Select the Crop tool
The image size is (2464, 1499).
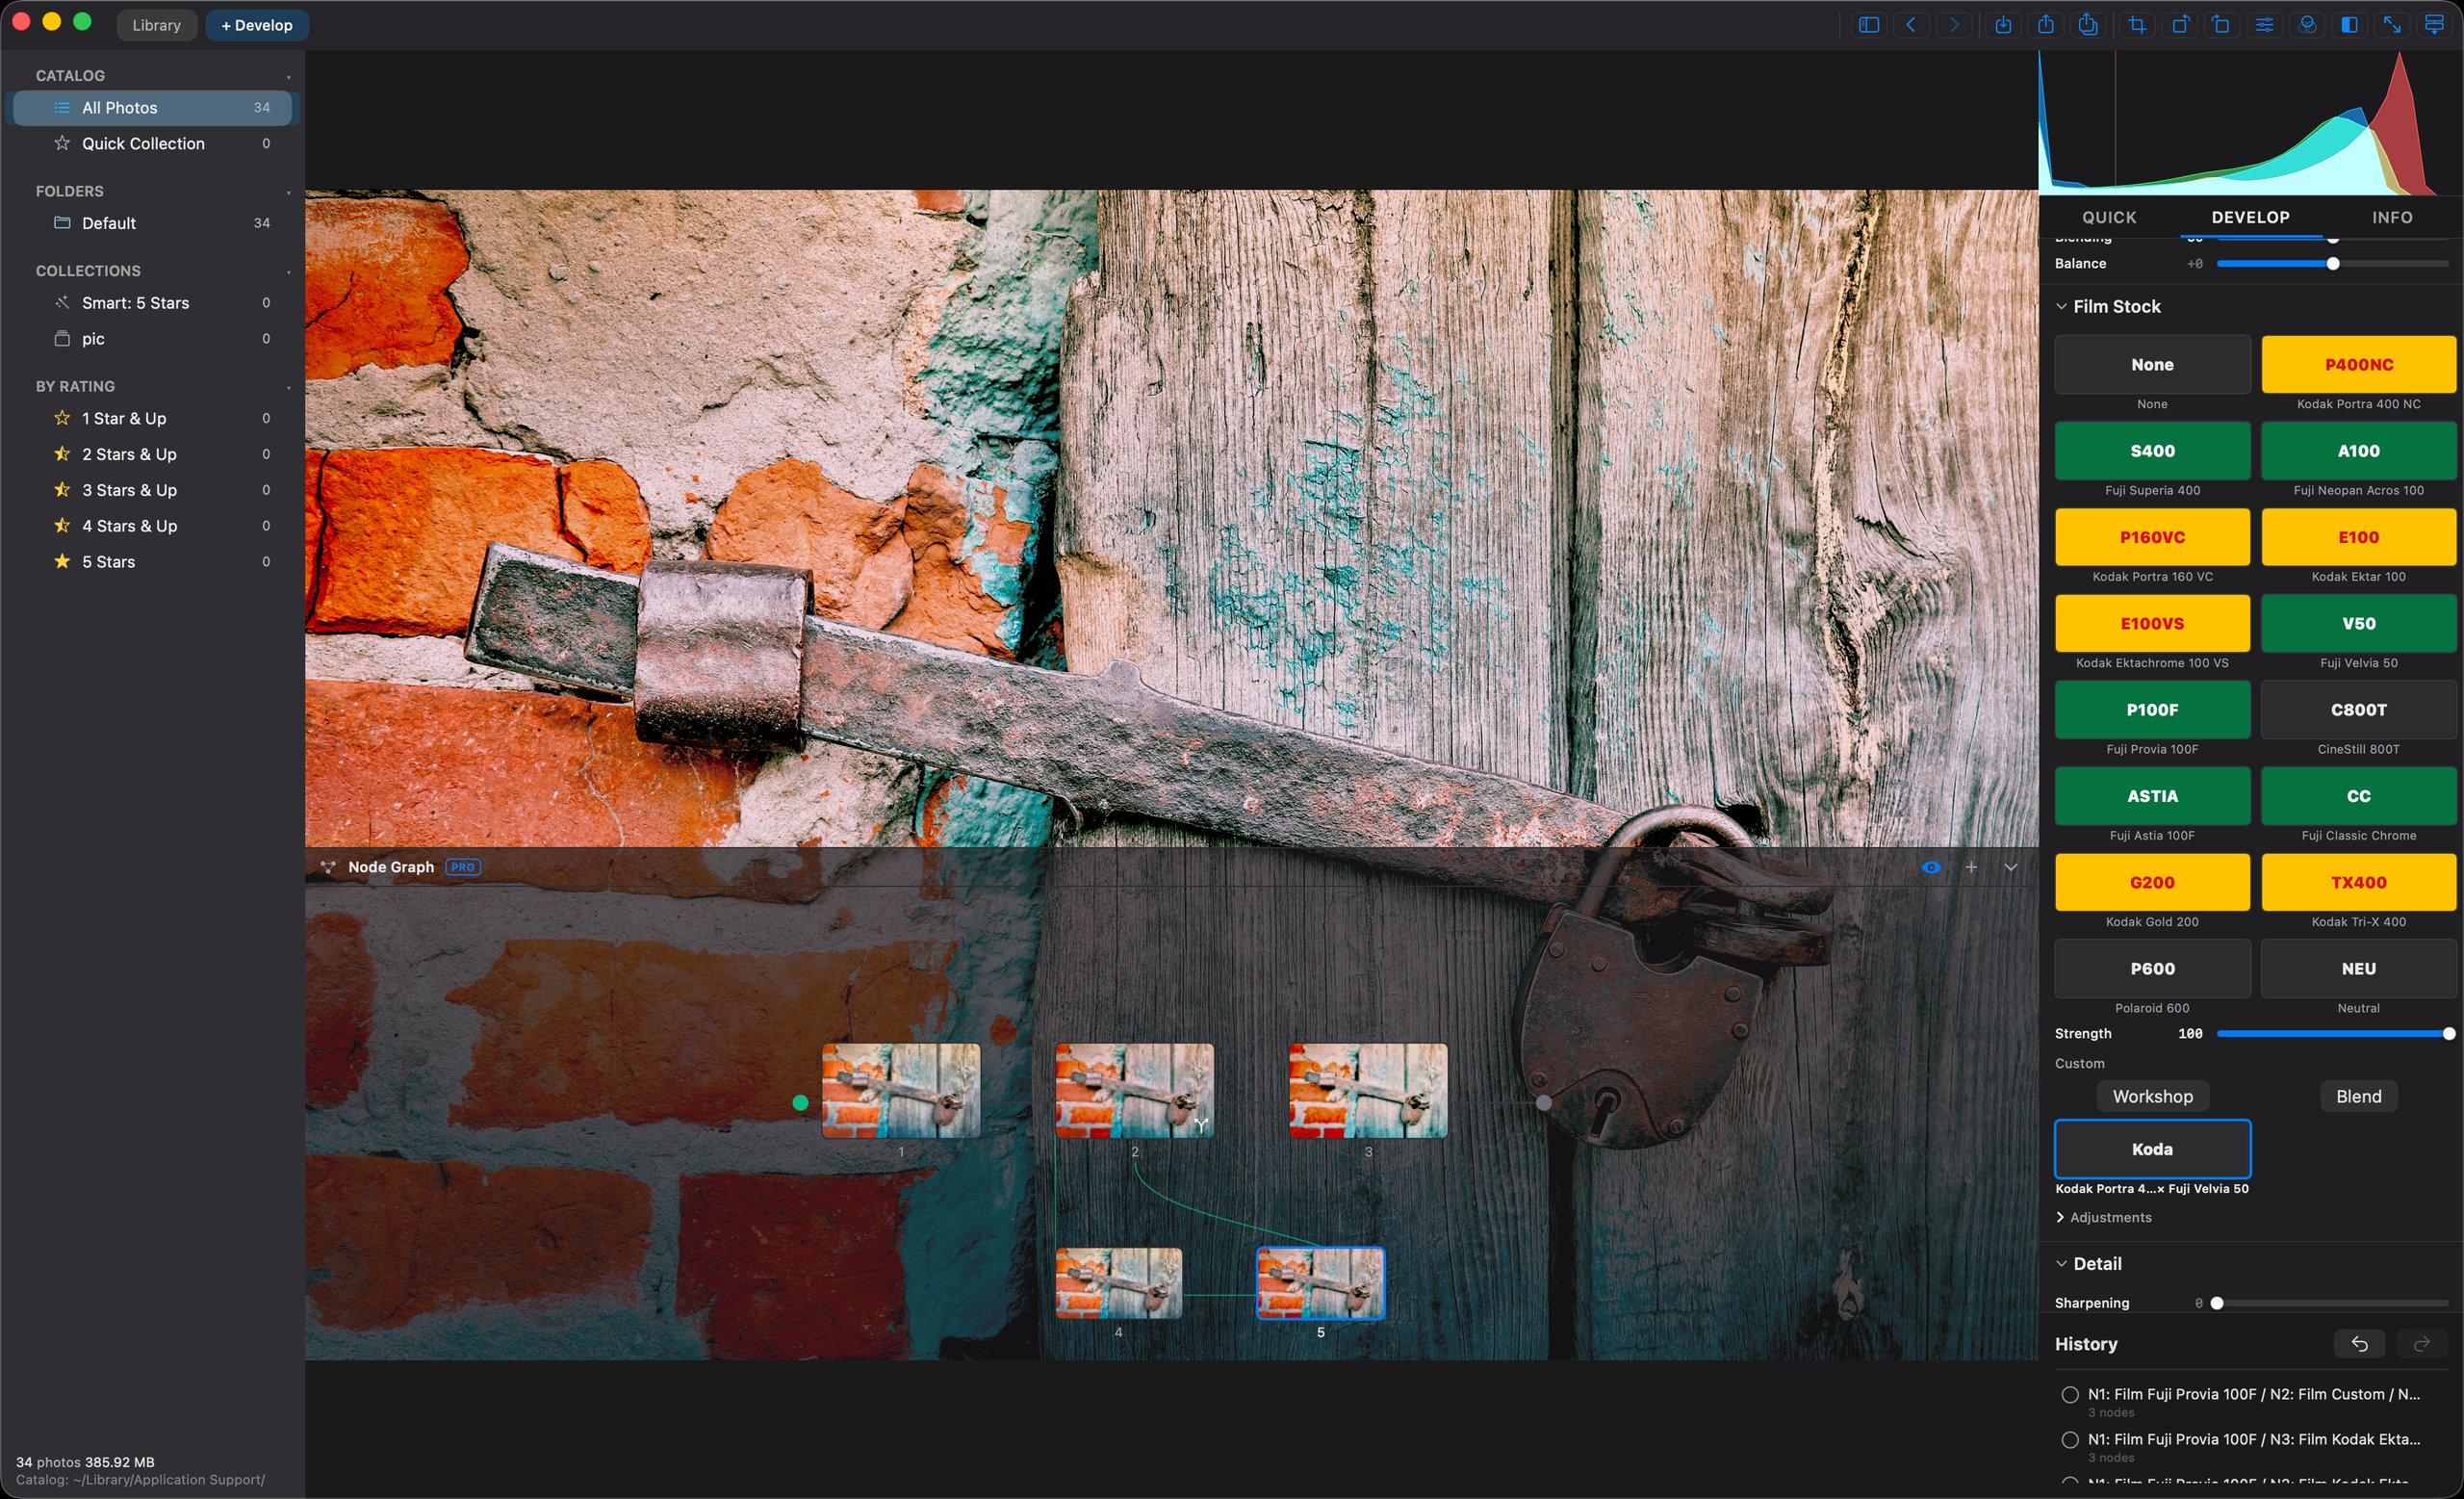(2137, 25)
